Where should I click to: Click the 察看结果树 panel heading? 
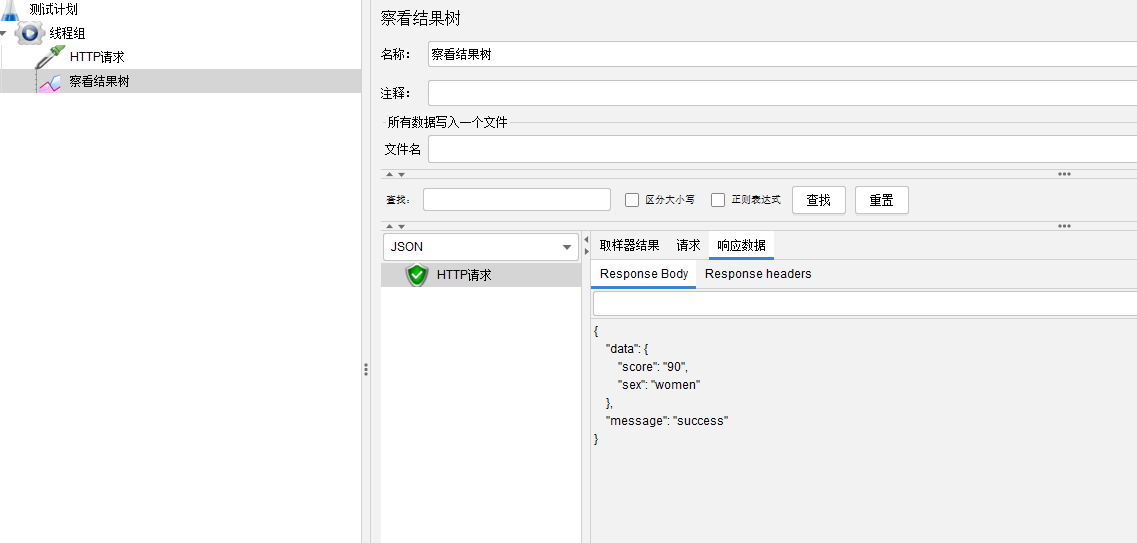[421, 18]
